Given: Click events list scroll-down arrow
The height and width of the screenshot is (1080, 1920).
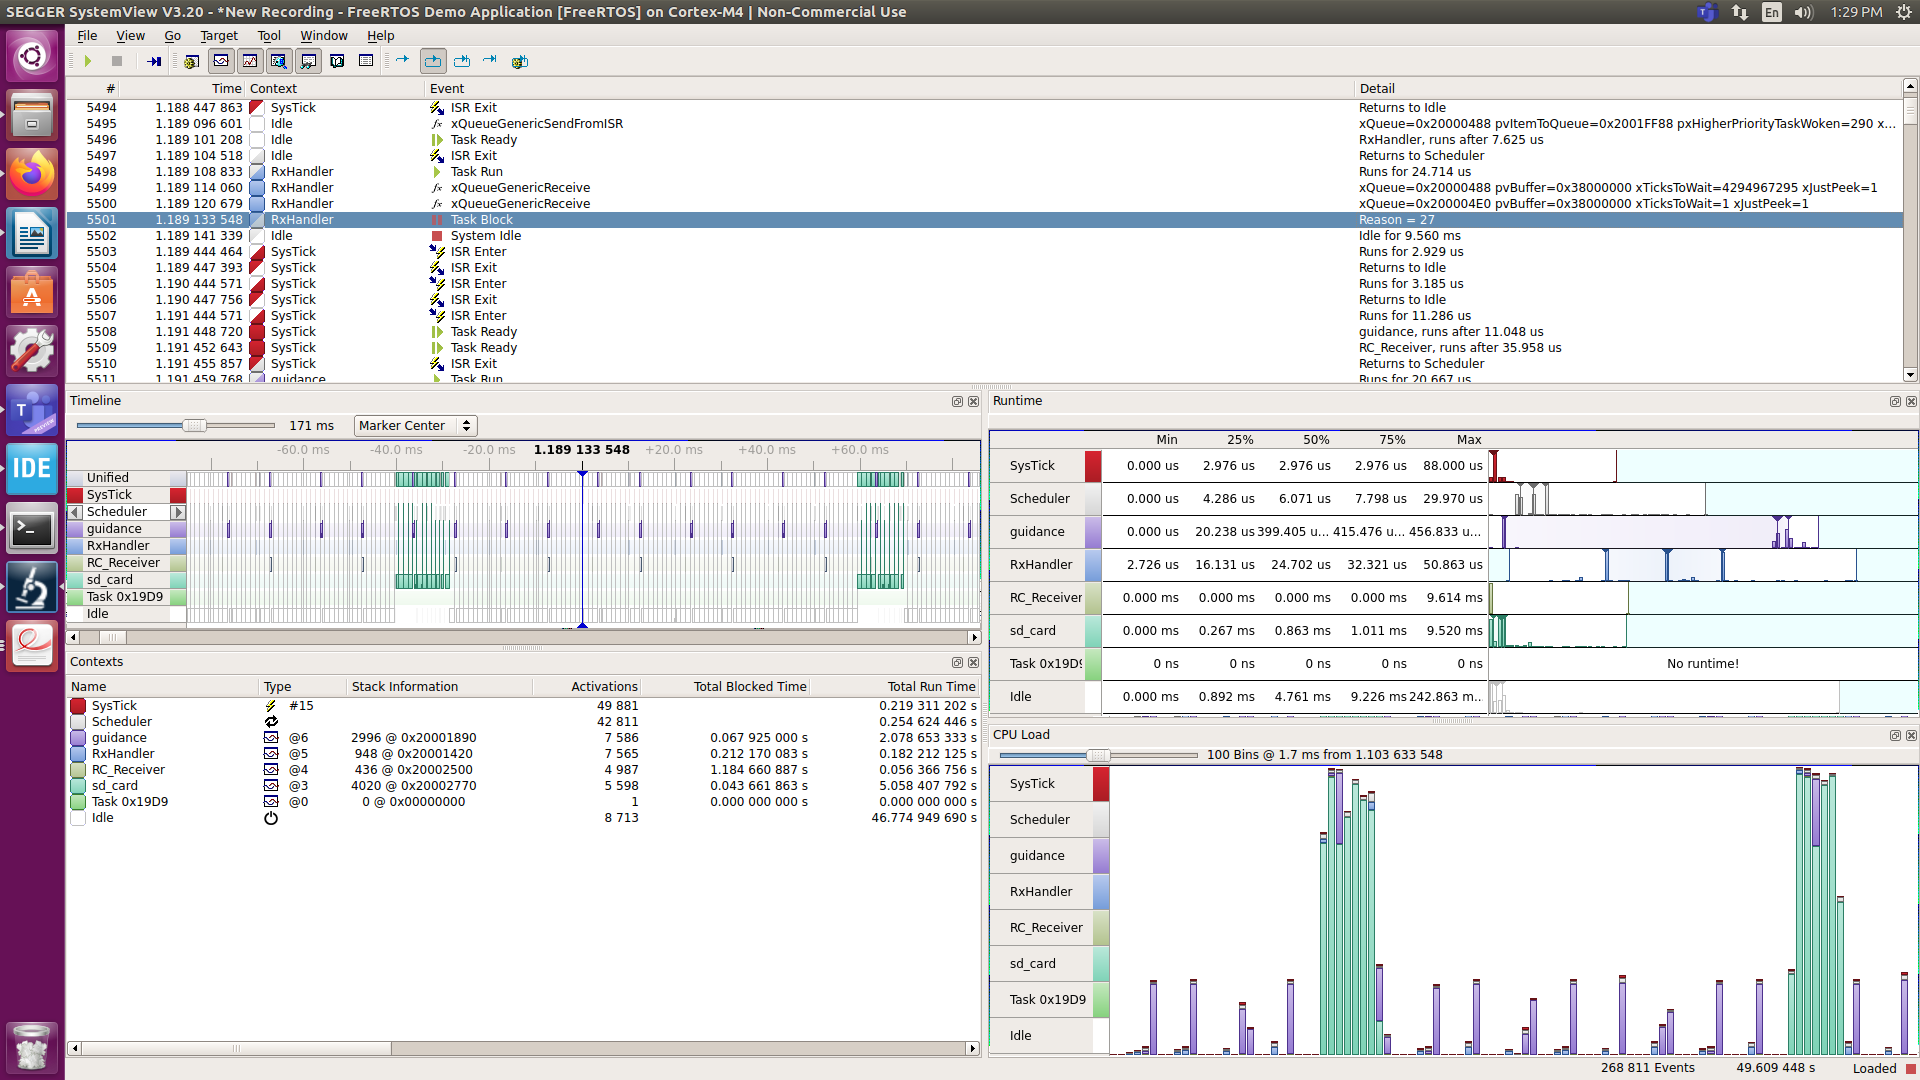Looking at the screenshot, I should click(1910, 375).
